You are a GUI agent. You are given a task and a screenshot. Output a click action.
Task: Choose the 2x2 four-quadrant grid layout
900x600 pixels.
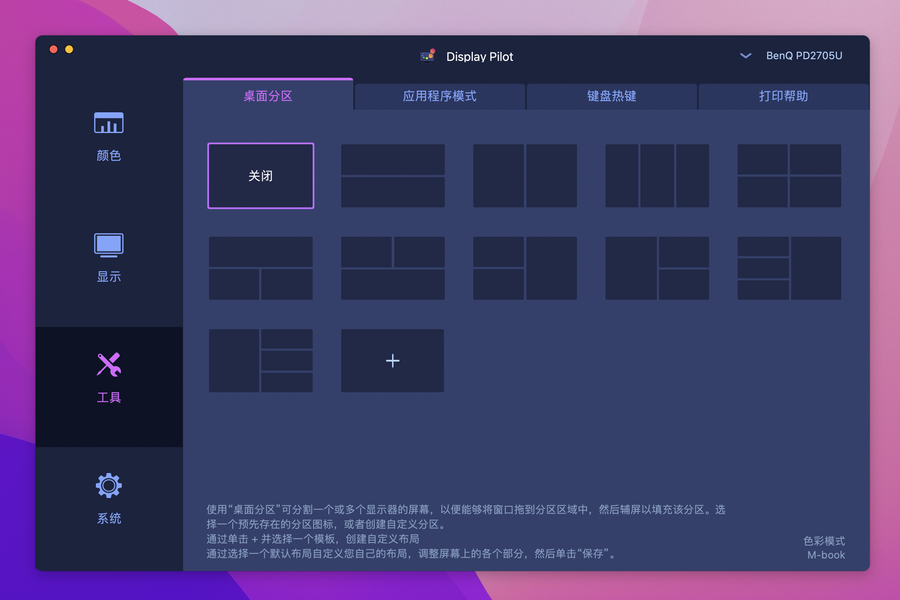[x=789, y=176]
